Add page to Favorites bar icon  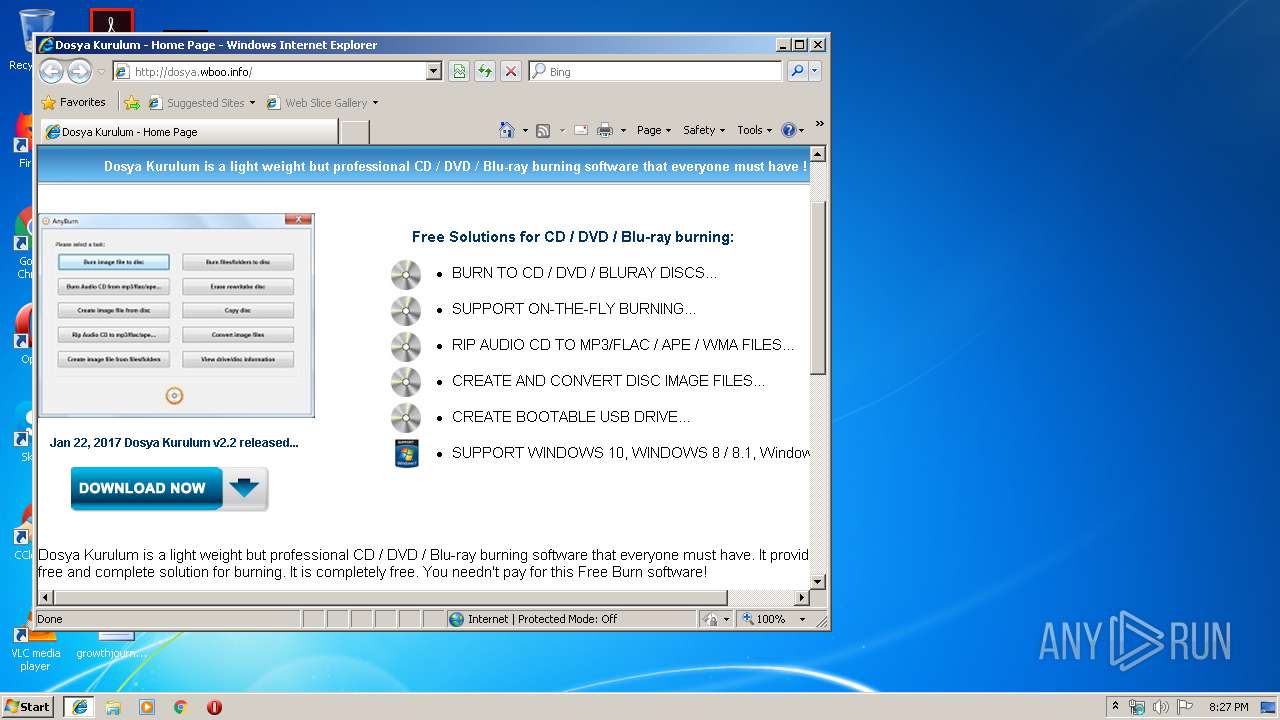pyautogui.click(x=132, y=102)
